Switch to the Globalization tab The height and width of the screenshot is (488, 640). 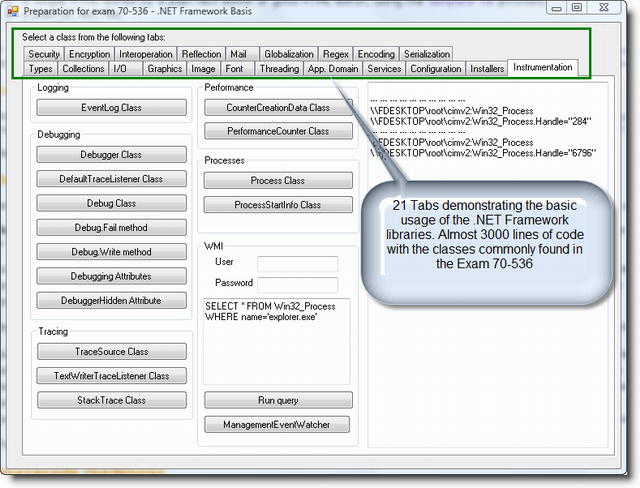tap(289, 54)
